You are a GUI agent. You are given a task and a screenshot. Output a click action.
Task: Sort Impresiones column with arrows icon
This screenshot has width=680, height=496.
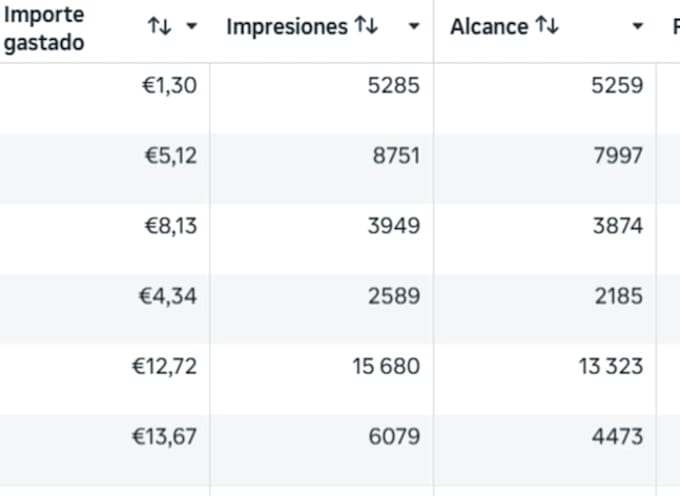point(366,26)
